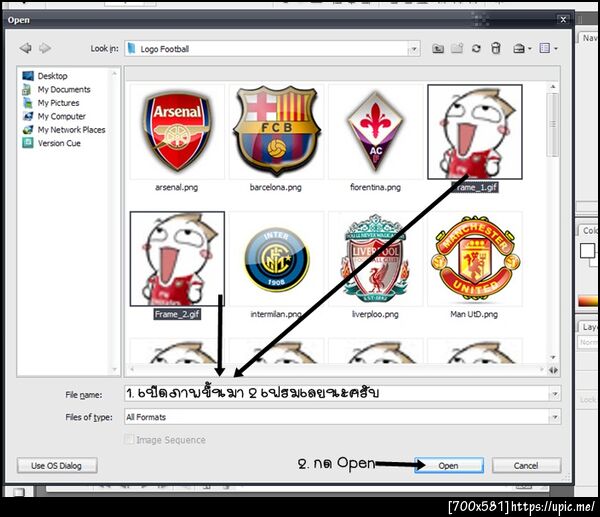Open My Network Places in the list
Screen dimensions: 600x517
[x=71, y=129]
